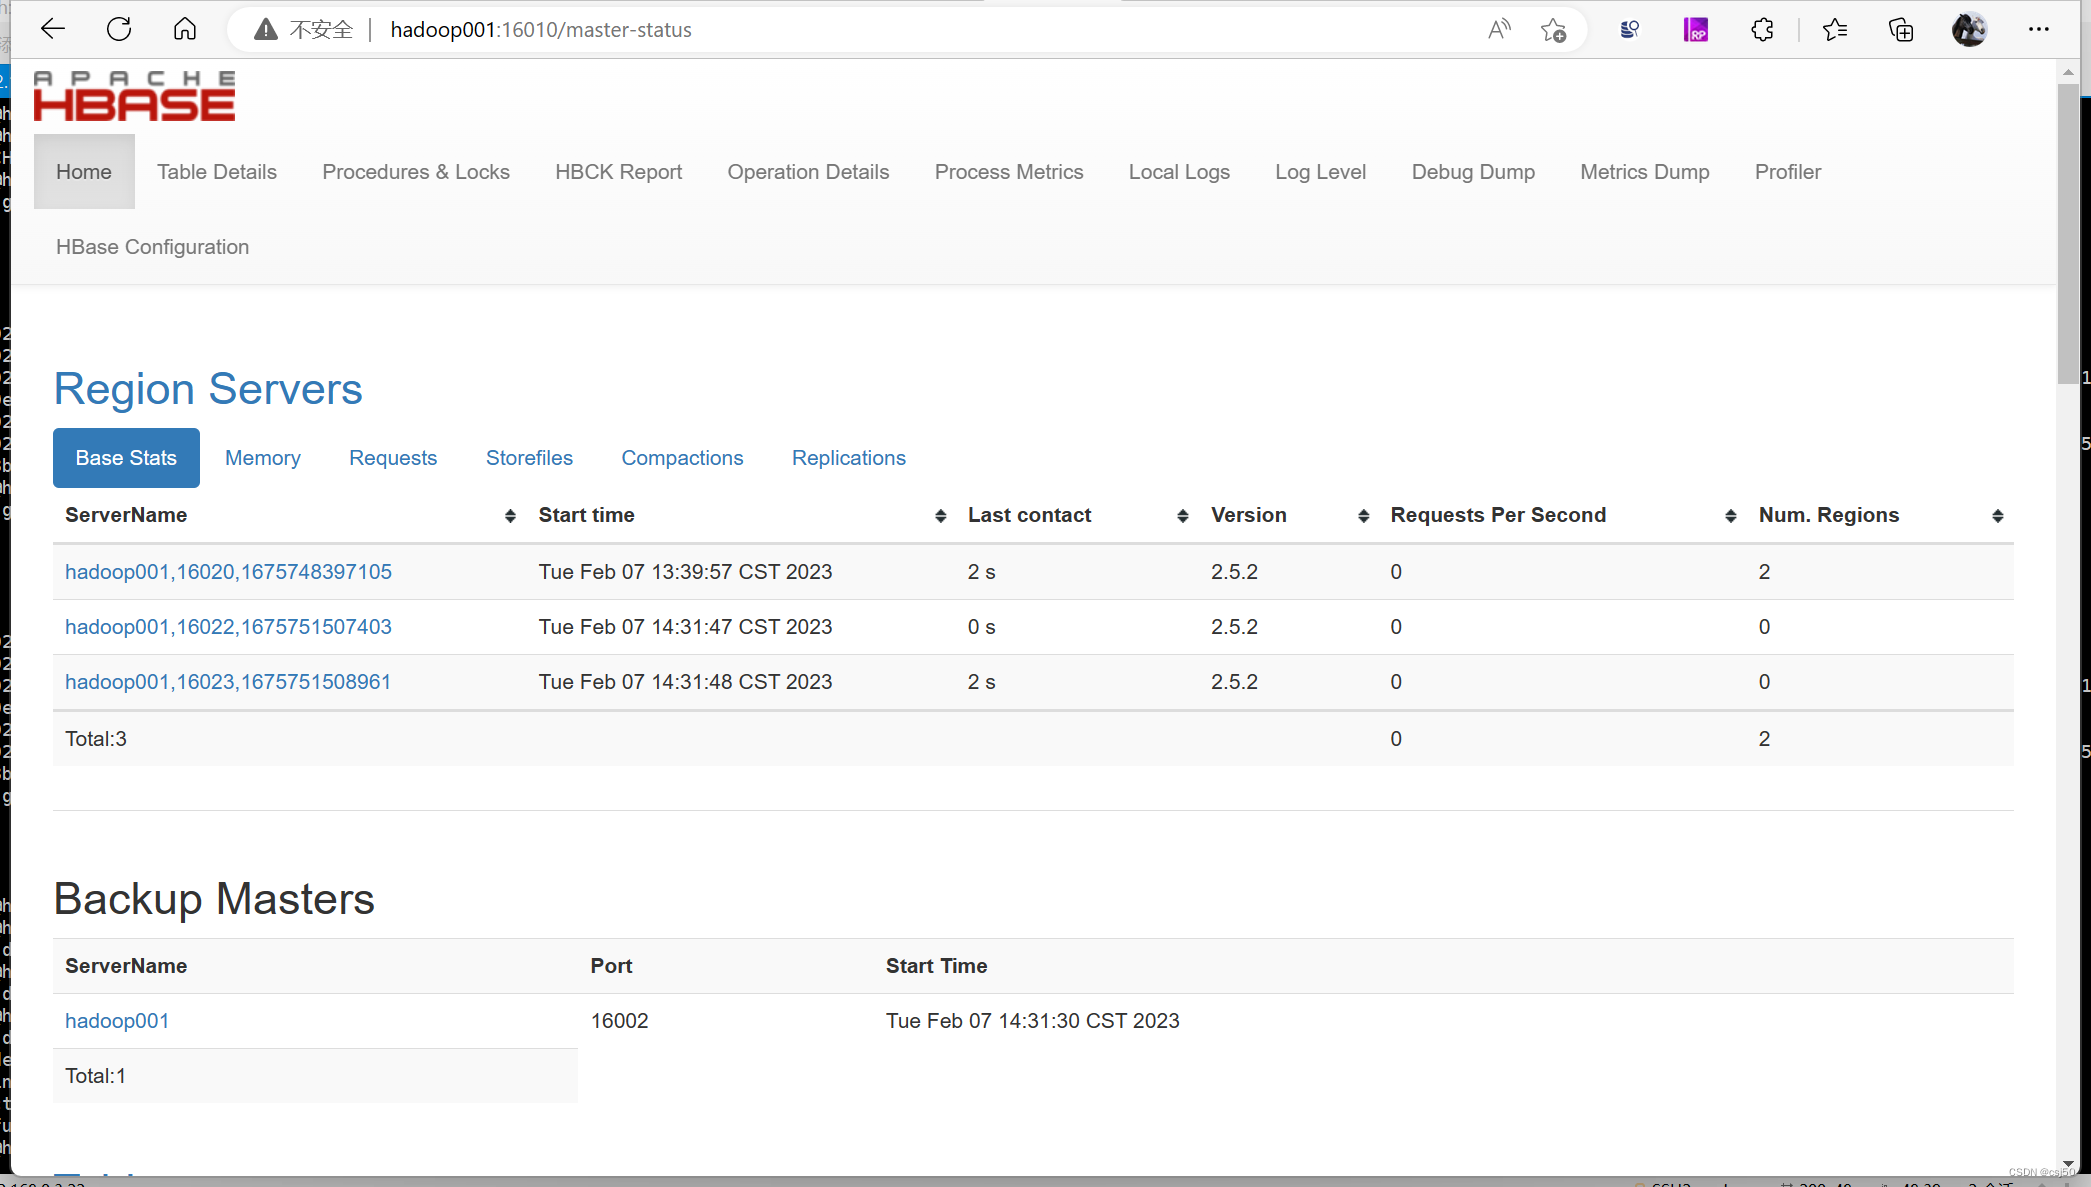Toggle sort on ServerName column
2091x1187 pixels.
point(510,516)
